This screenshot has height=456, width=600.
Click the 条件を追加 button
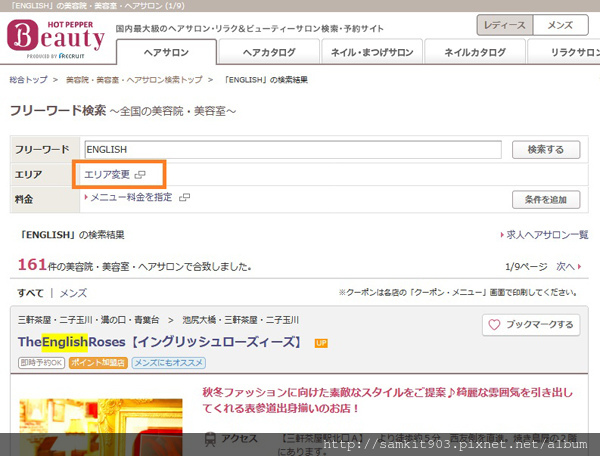tap(546, 200)
